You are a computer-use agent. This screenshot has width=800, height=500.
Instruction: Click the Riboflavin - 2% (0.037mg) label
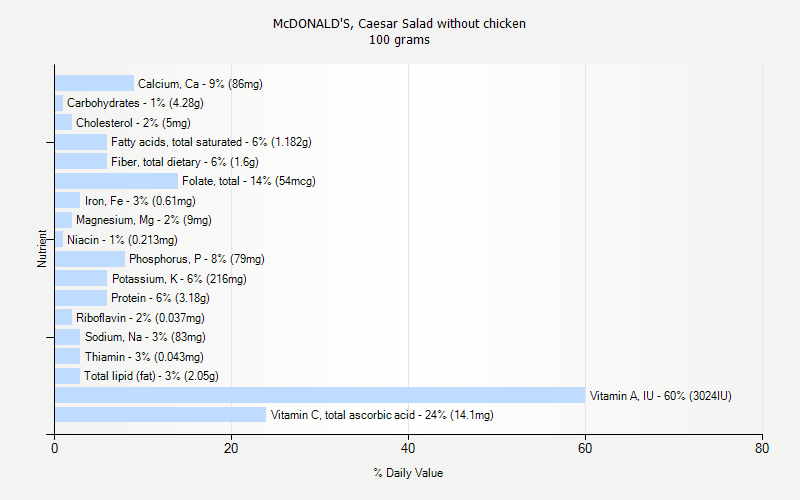[140, 318]
